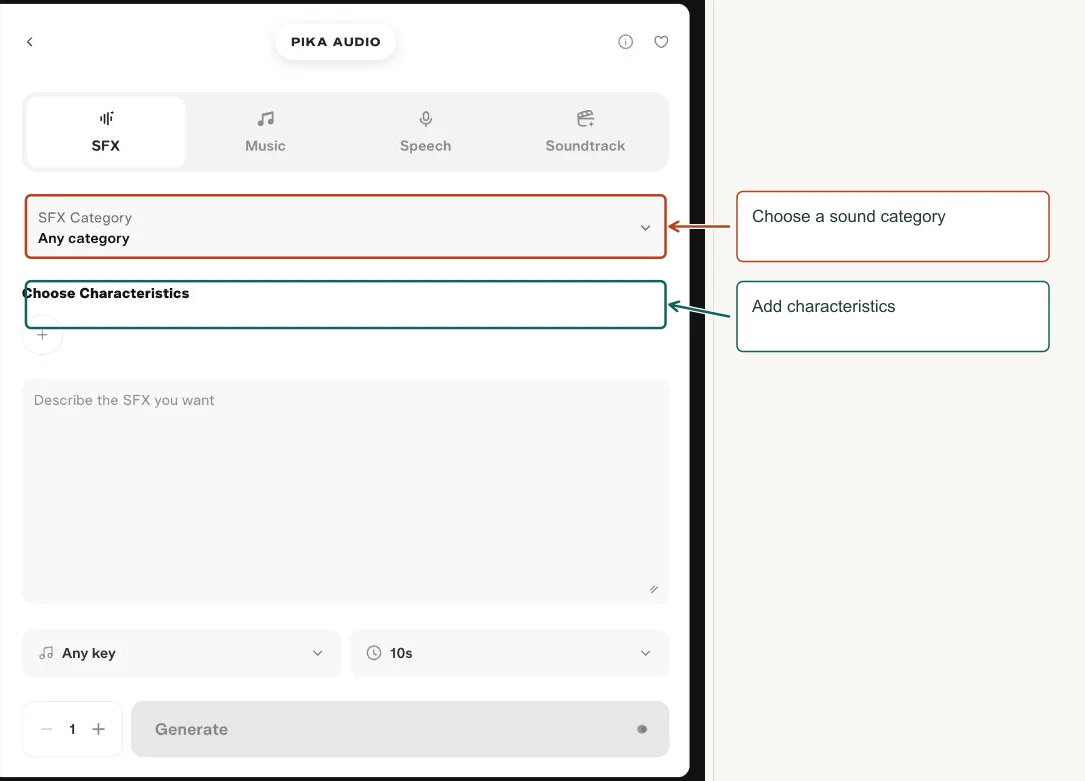Click the generation count value 1
Screen dimensions: 1085x781
tap(72, 729)
